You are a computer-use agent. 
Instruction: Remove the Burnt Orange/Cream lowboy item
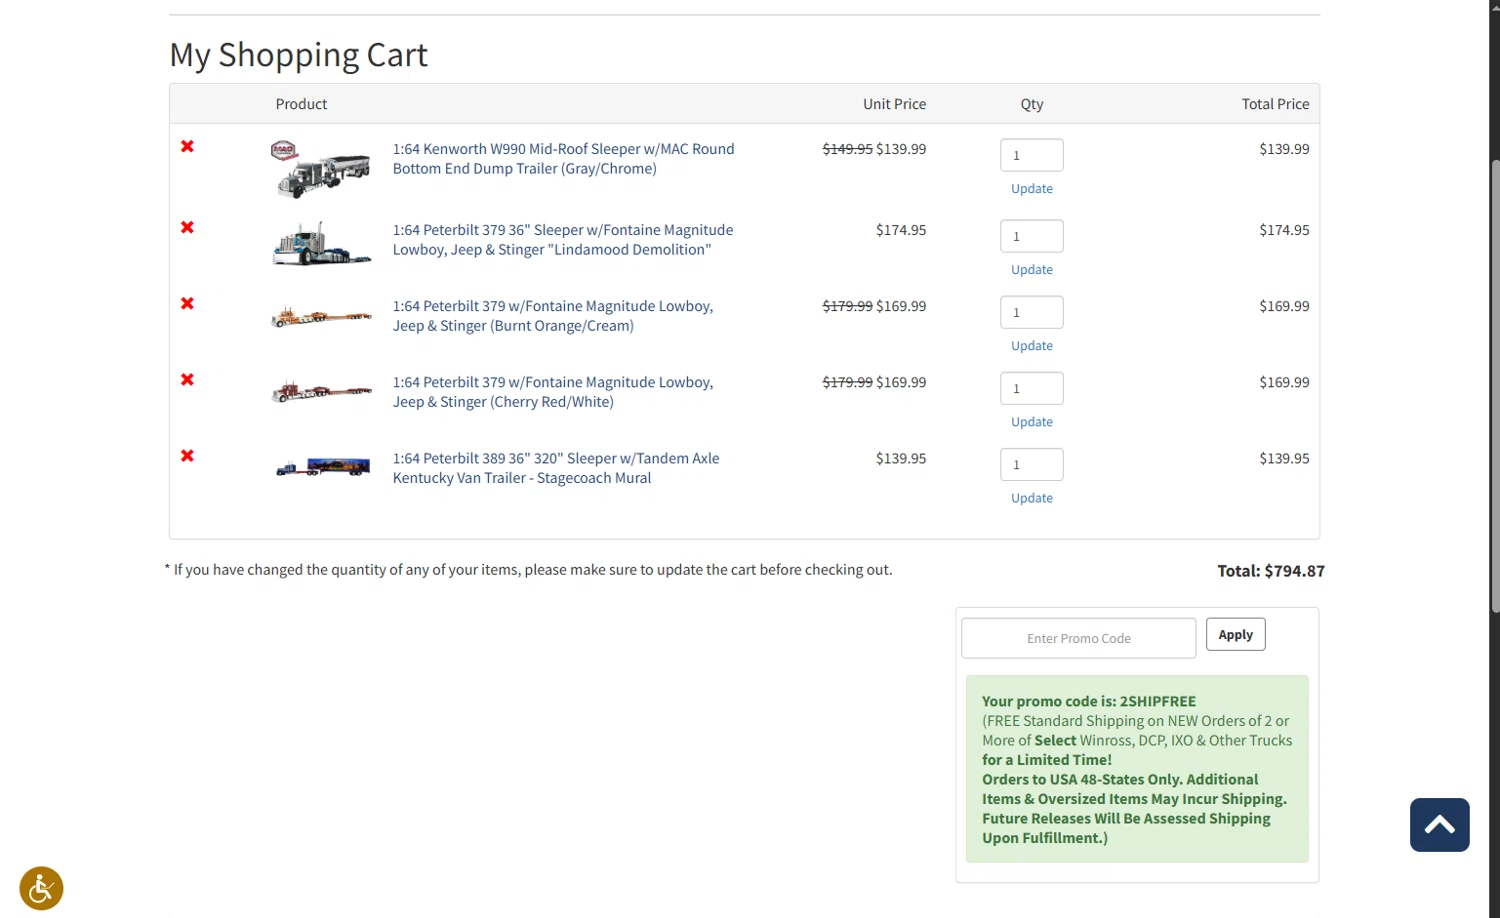point(187,303)
